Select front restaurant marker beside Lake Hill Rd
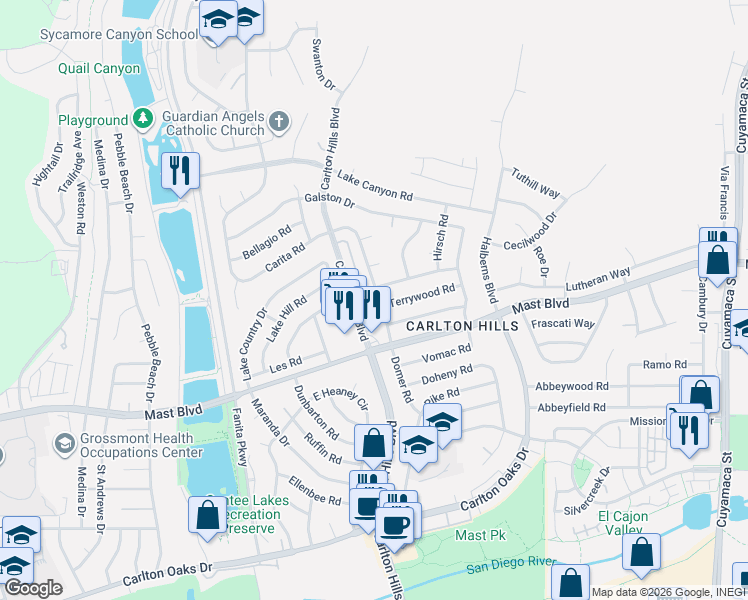748x600 pixels. 343,308
